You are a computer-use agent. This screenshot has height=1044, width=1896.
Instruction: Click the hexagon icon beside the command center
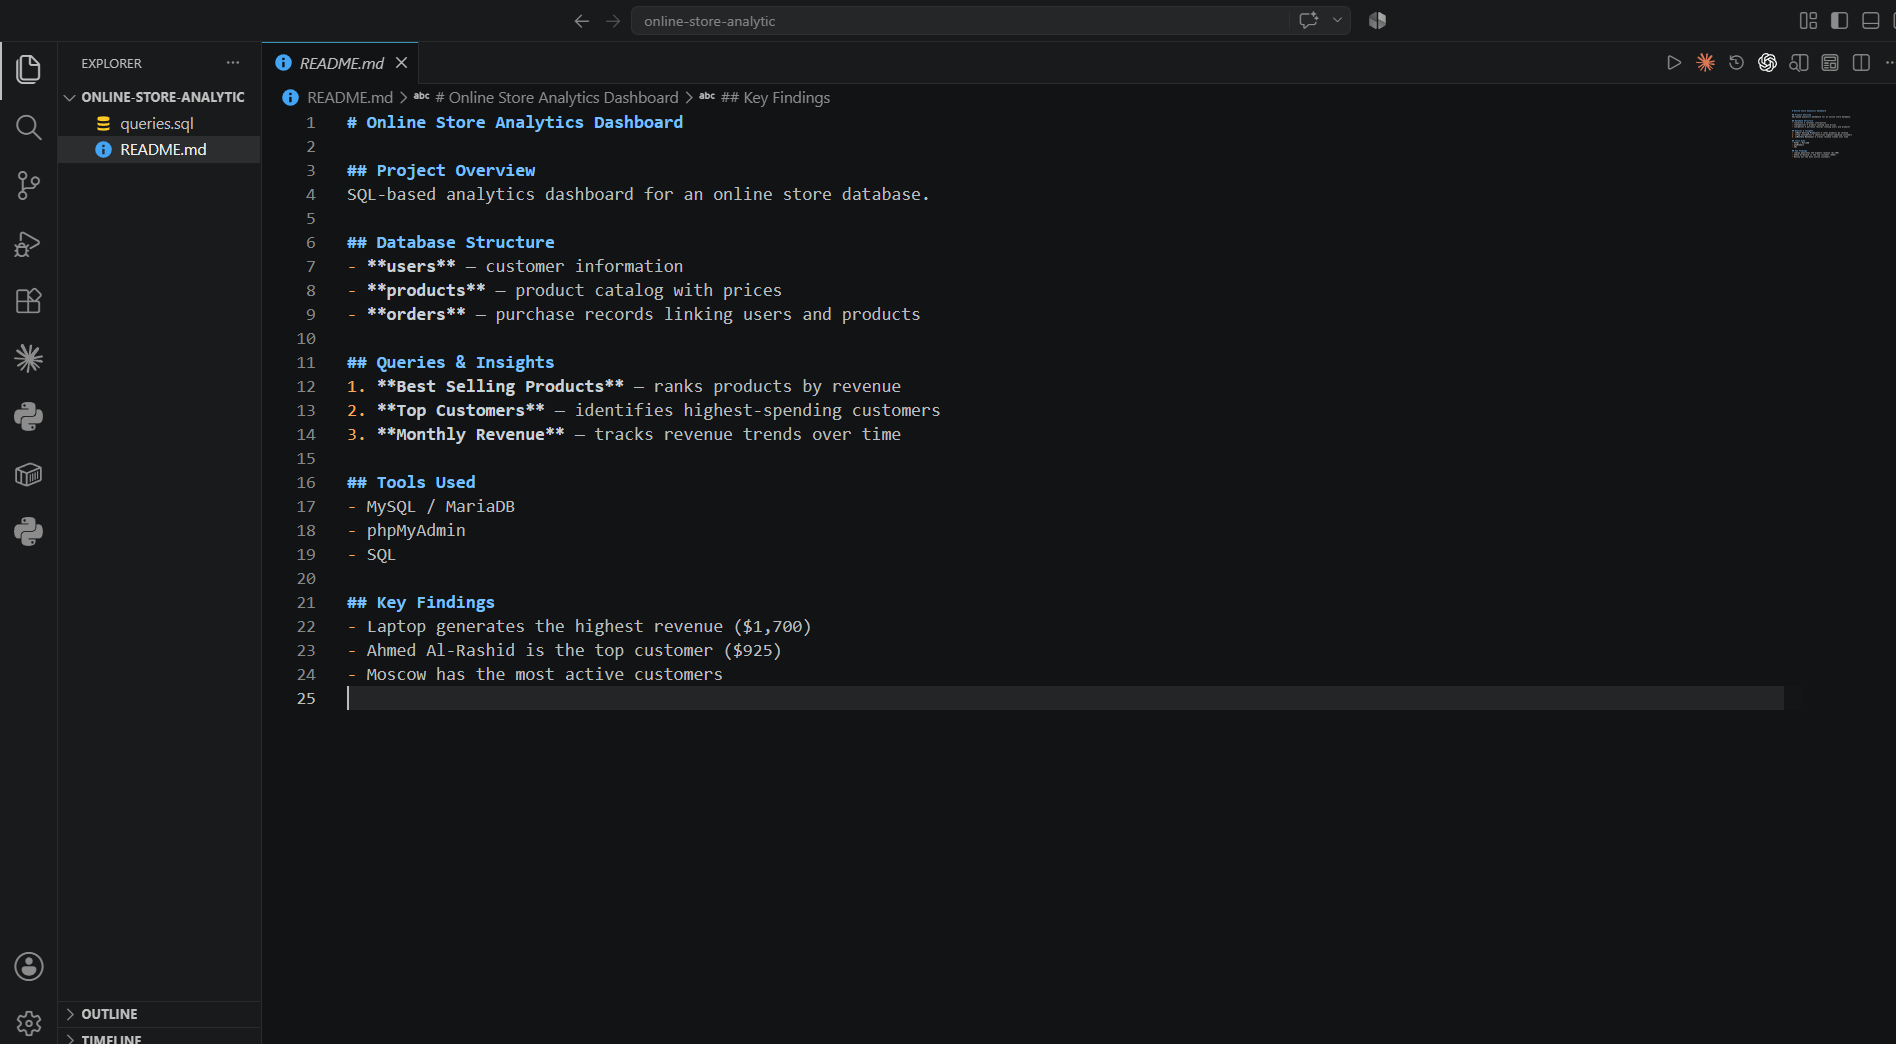(1377, 20)
